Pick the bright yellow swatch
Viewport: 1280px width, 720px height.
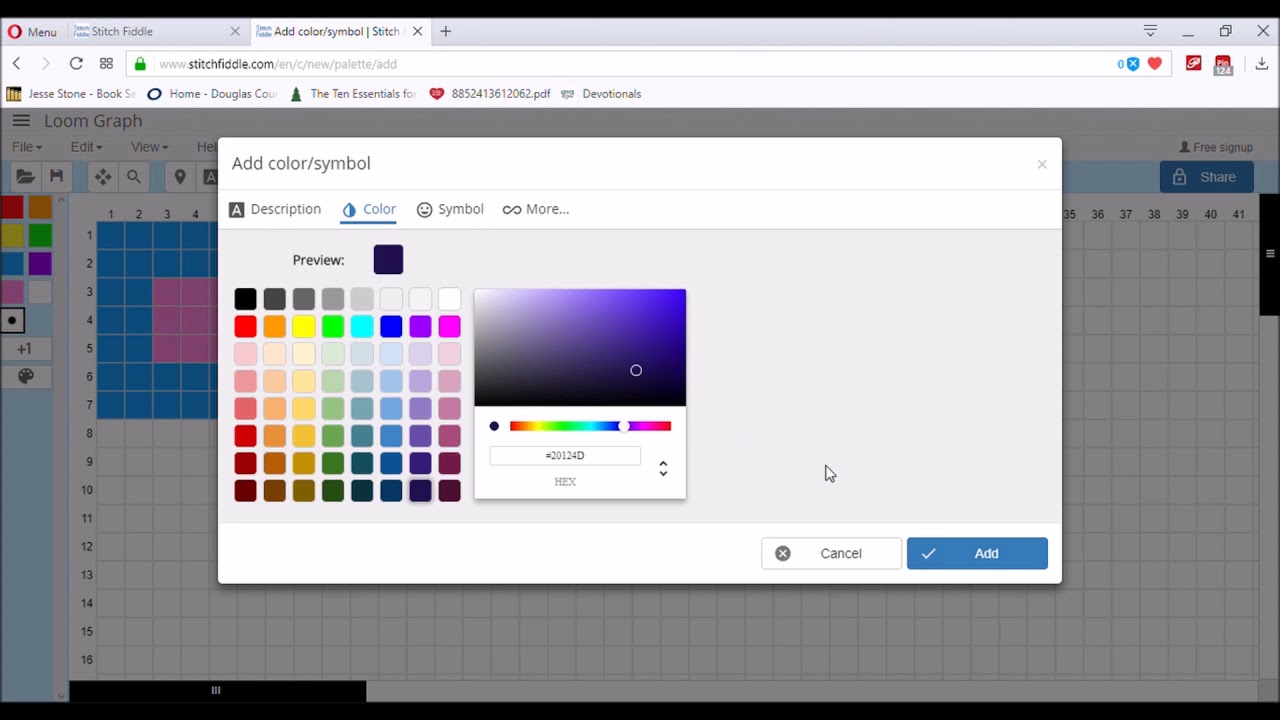coord(304,326)
